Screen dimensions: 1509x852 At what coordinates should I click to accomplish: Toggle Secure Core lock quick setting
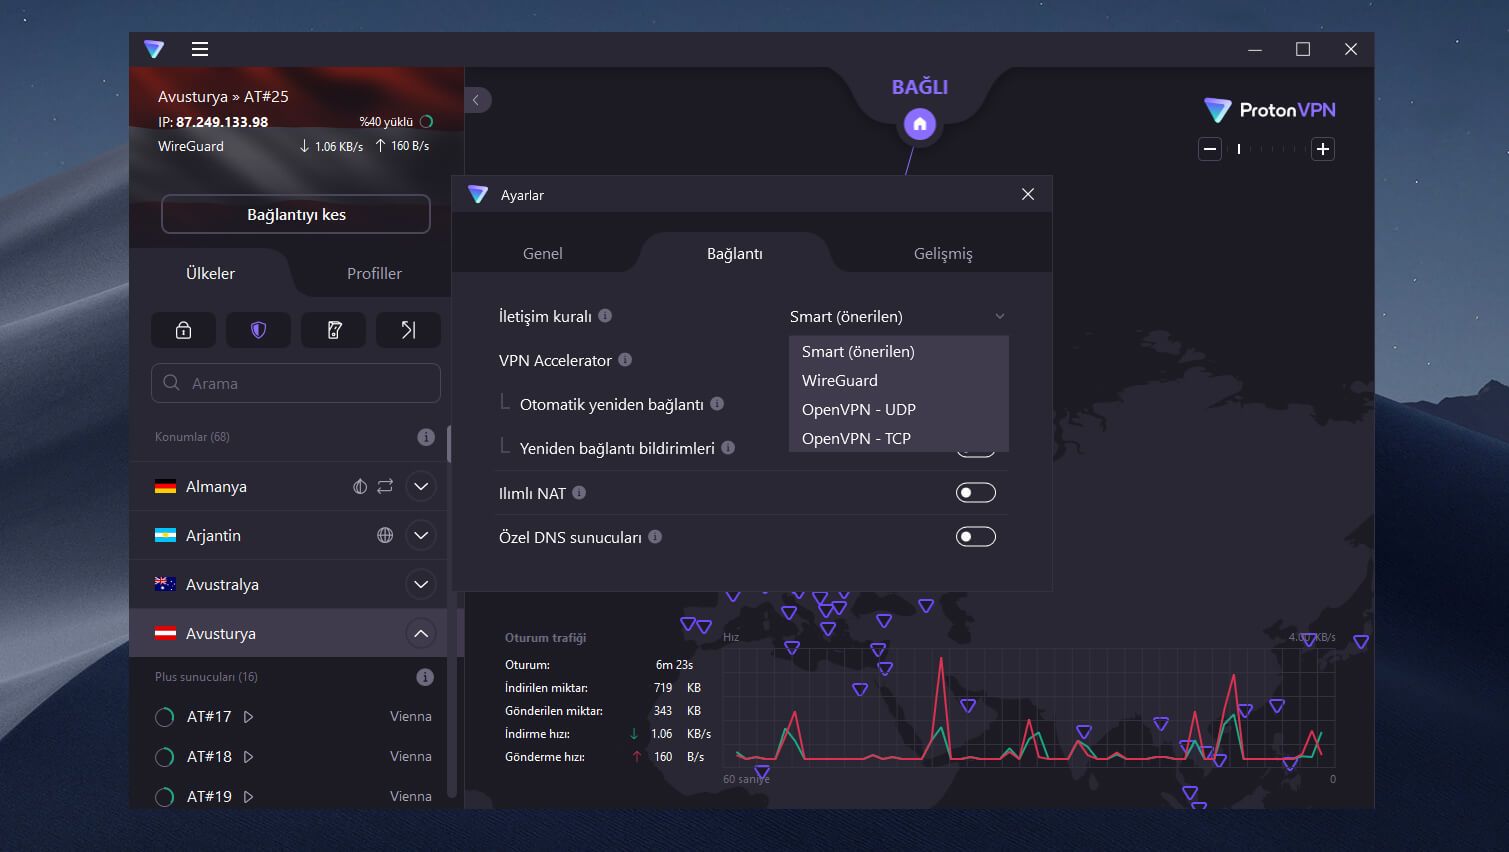coord(183,330)
